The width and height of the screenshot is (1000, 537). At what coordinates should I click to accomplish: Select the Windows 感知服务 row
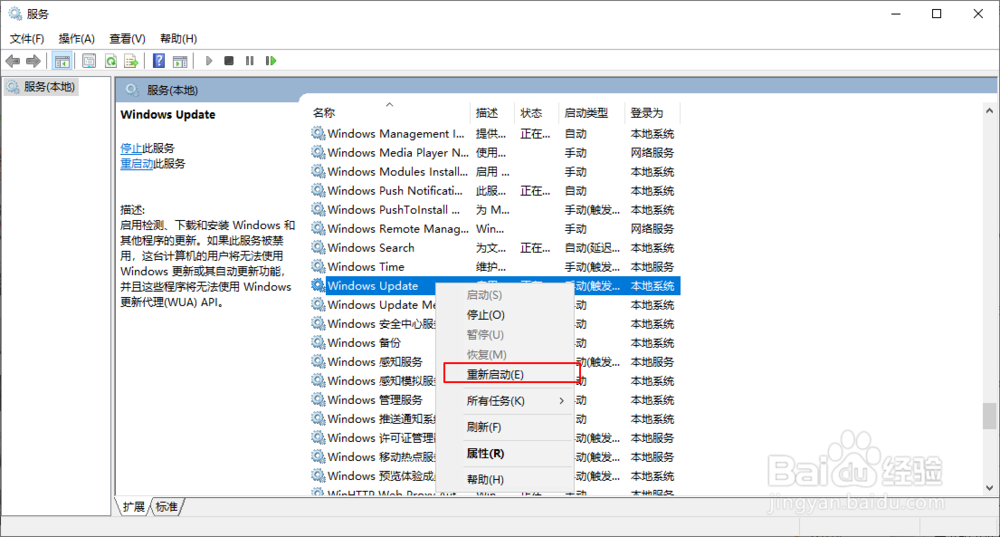(496, 362)
